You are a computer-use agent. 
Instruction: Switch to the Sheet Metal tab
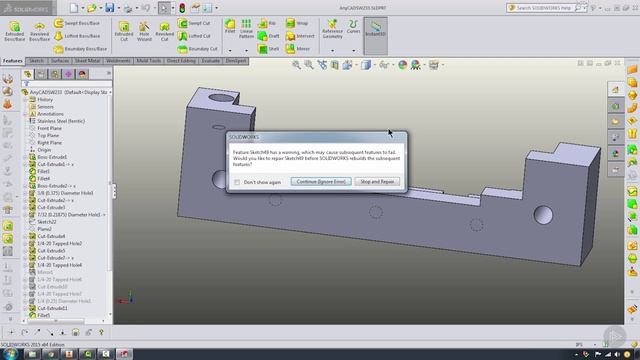(87, 61)
